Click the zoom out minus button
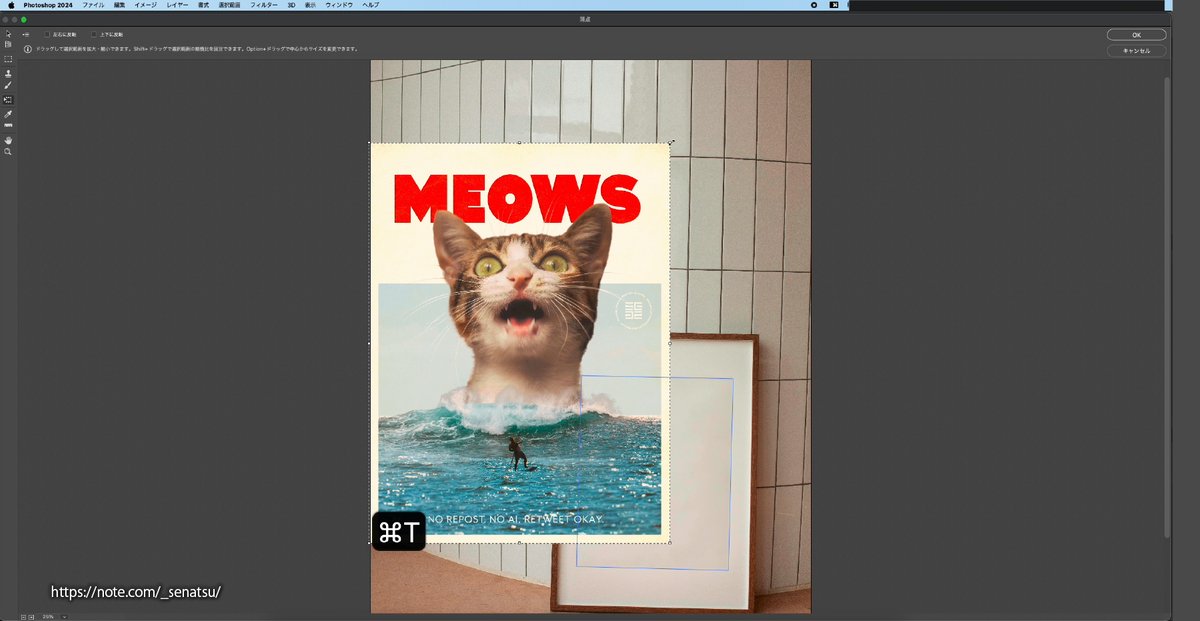1200x621 pixels. coord(23,617)
